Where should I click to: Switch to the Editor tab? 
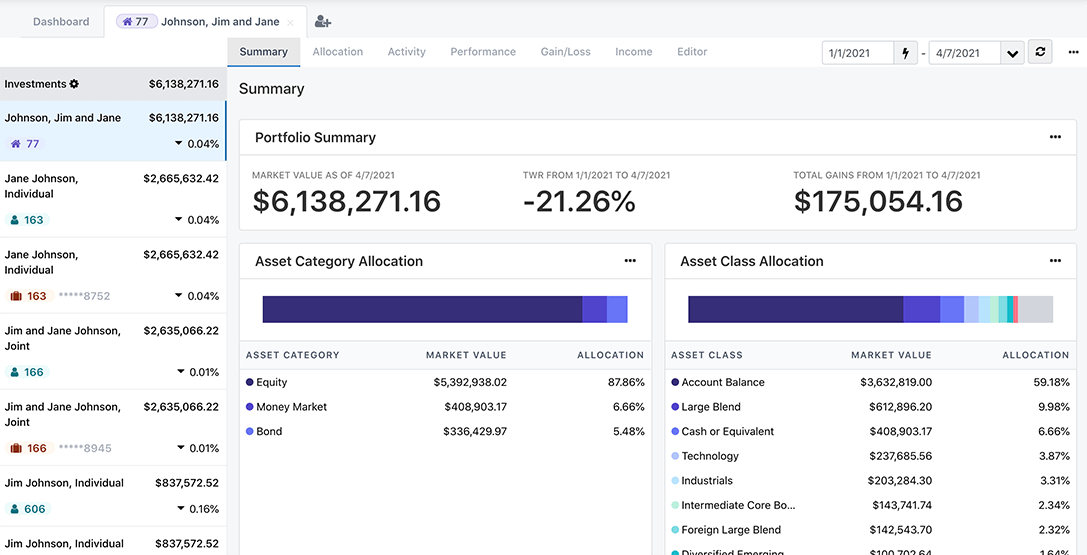[692, 52]
